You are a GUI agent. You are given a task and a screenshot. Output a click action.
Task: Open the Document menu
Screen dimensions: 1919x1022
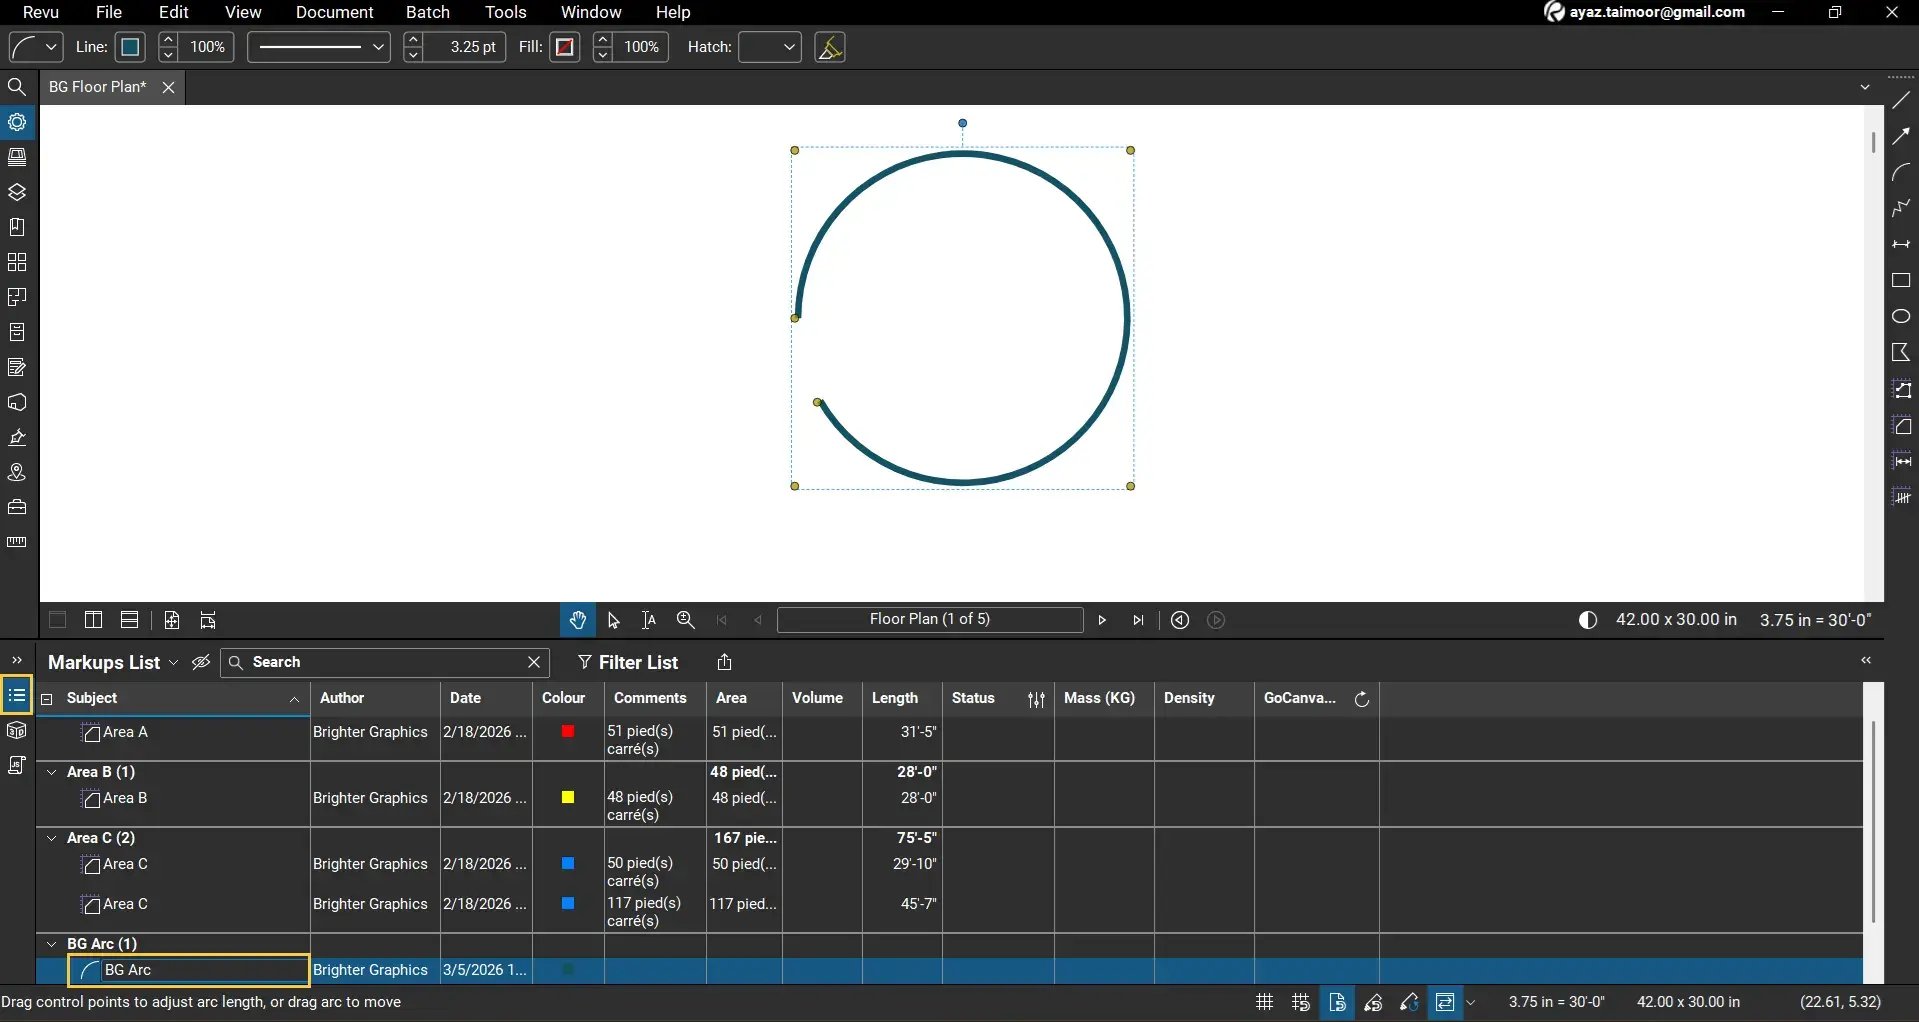(x=334, y=12)
